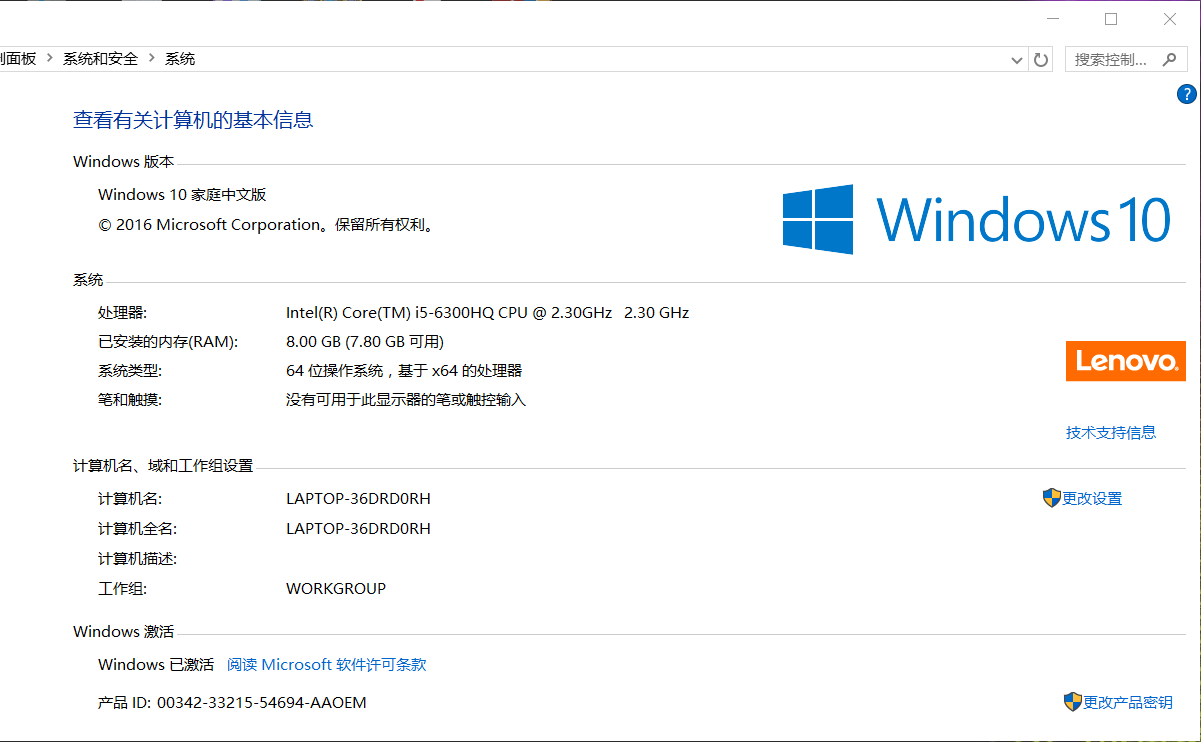
Task: Read the 阅读 Microsoft 软件许可条款 link
Action: click(x=327, y=664)
